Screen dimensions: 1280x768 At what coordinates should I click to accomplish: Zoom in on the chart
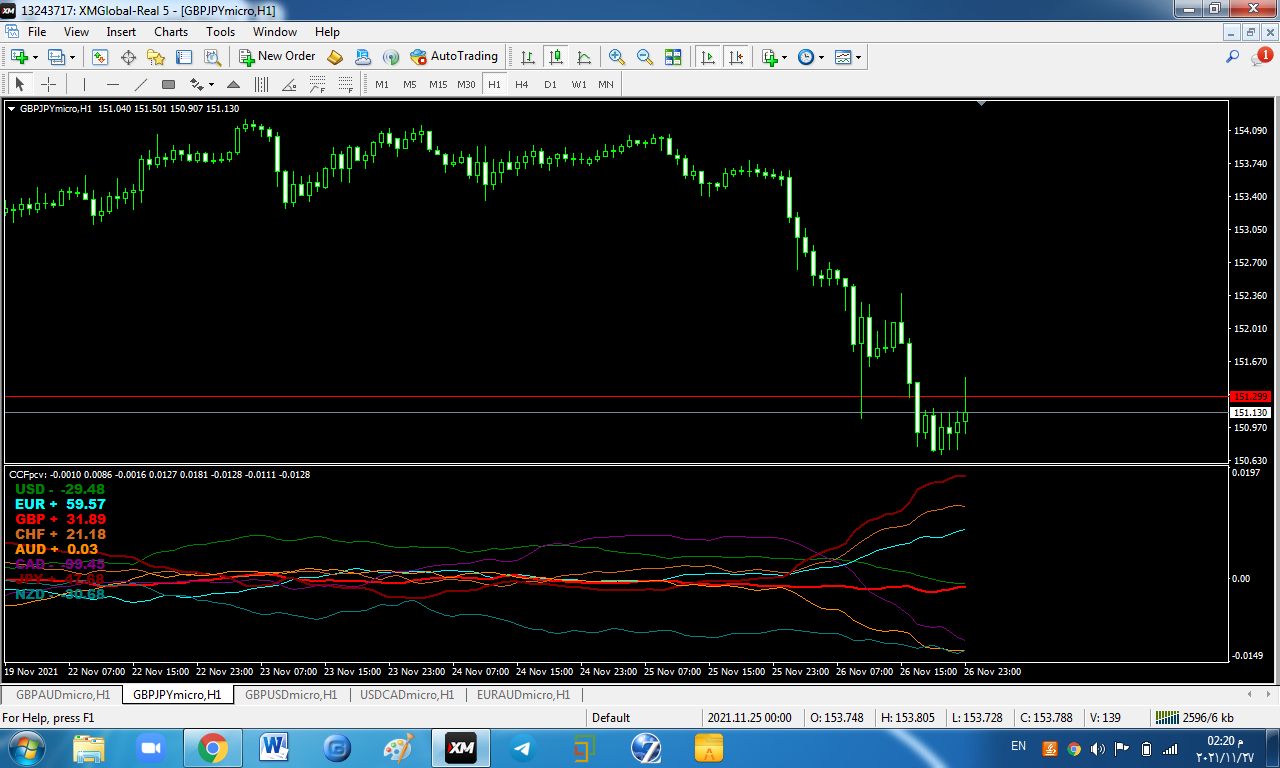pos(617,57)
